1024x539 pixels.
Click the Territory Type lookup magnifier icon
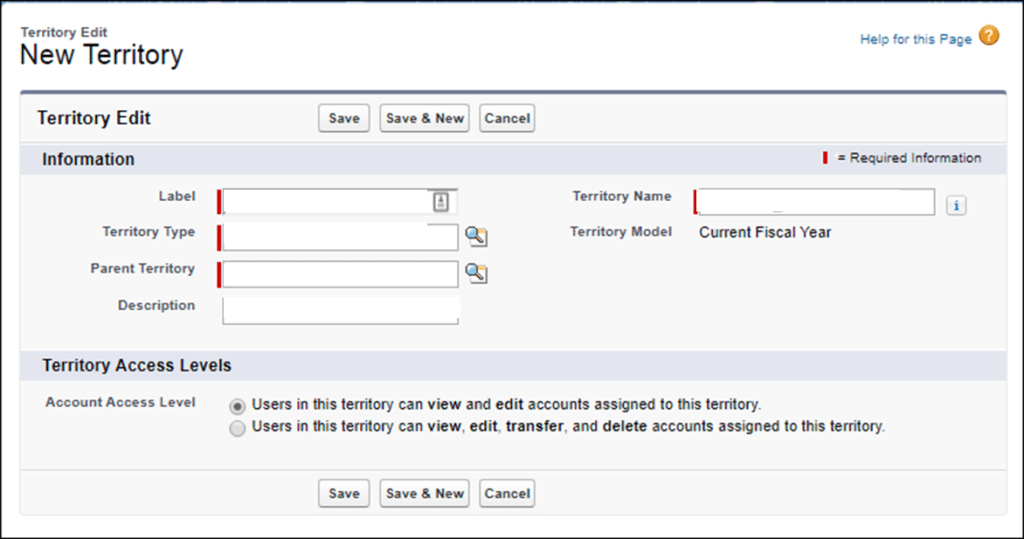(476, 237)
